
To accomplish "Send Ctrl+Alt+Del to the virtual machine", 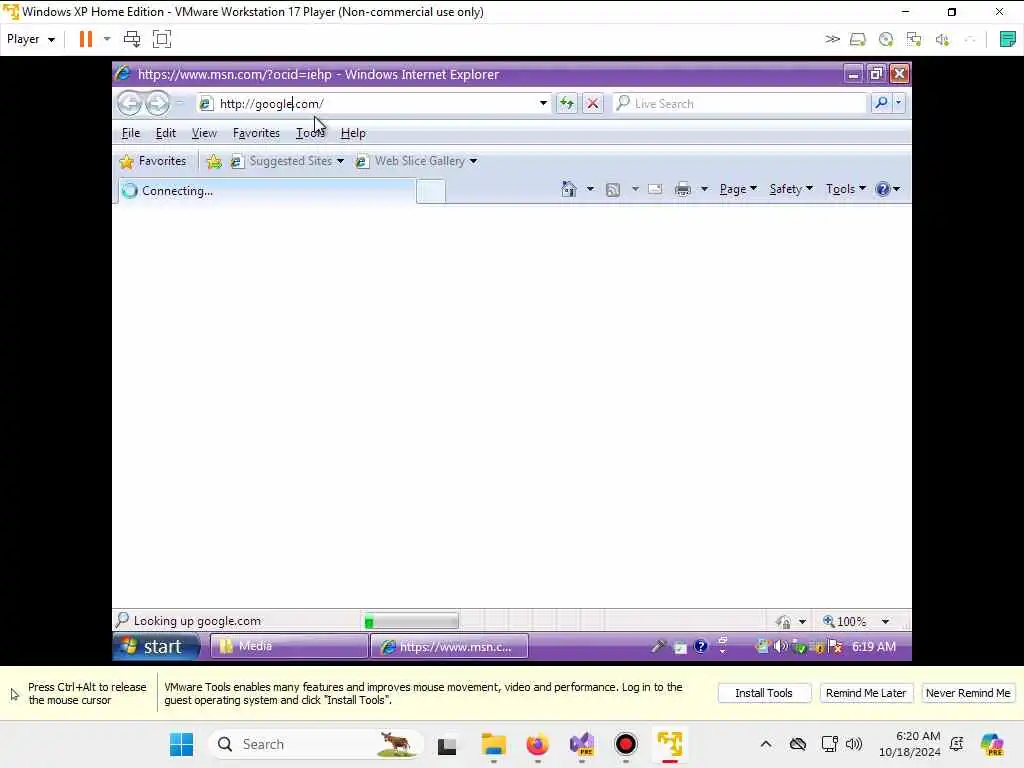I will [132, 39].
